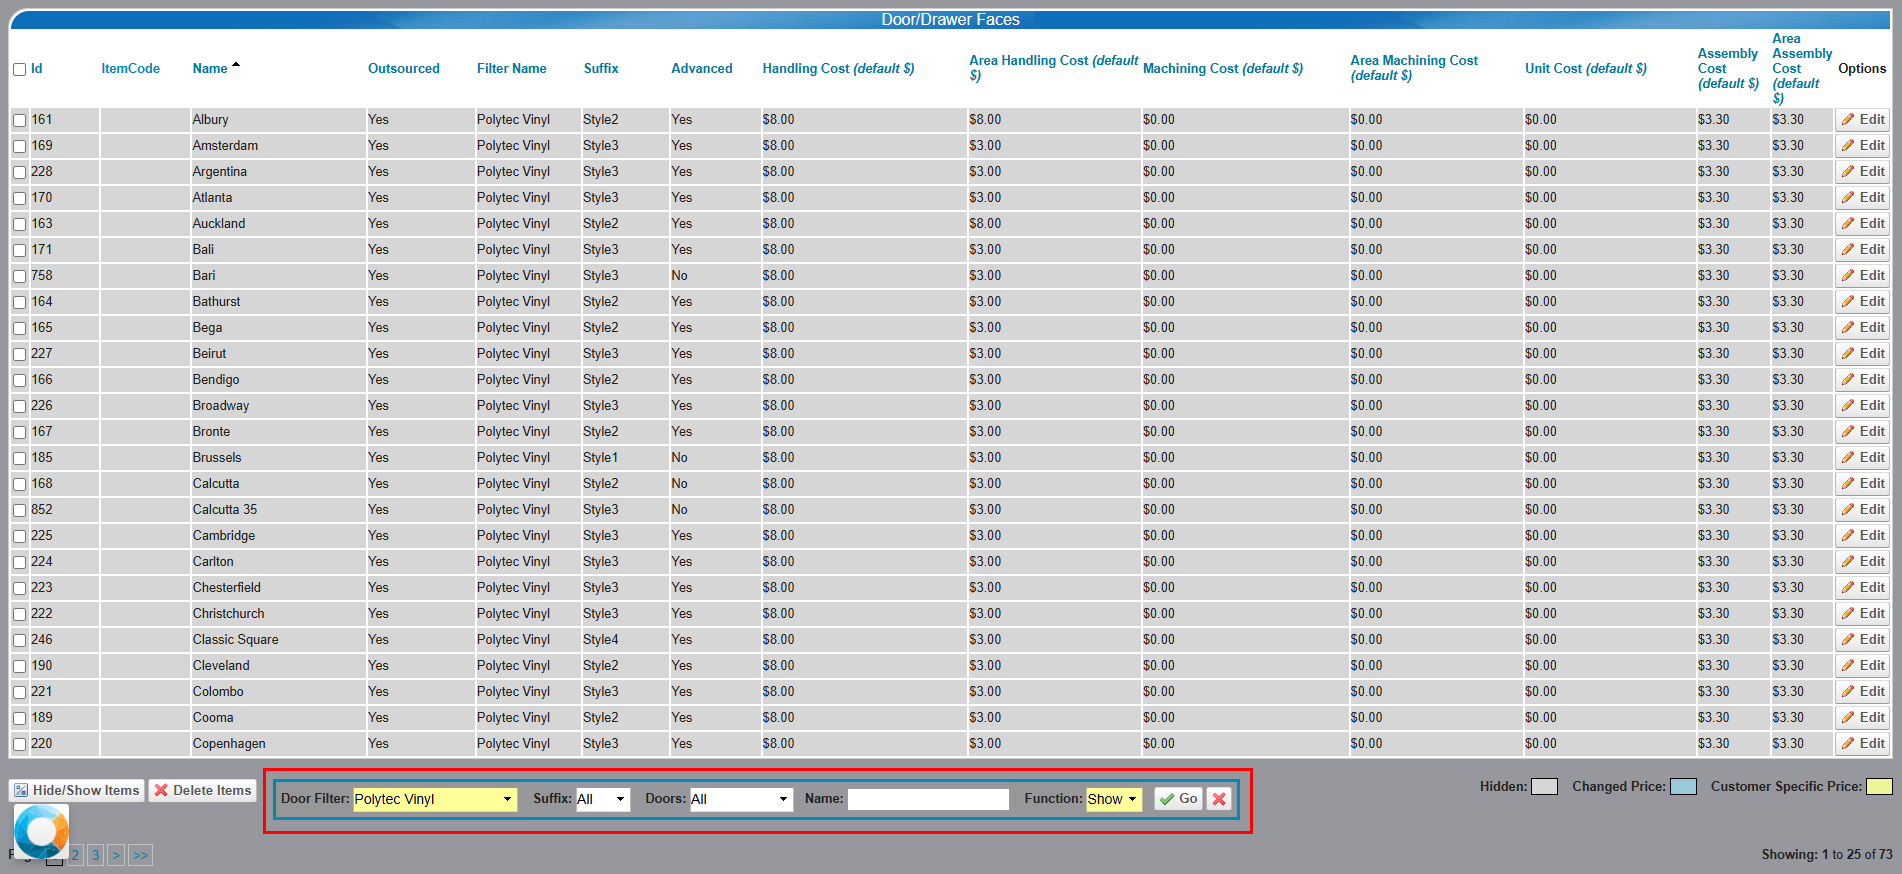
Task: Click the pencil Edit icon for Bendigo
Action: coord(1848,380)
